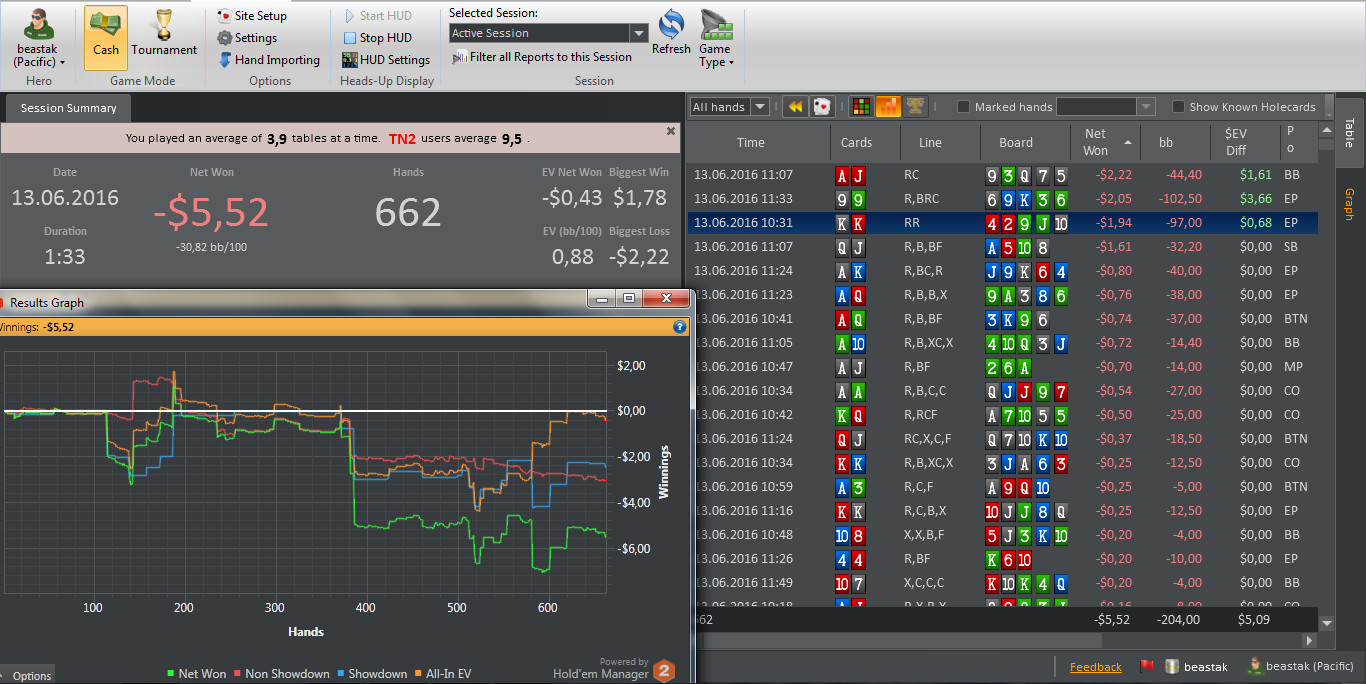
Task: Click the playing cards replayer icon
Action: click(x=822, y=107)
